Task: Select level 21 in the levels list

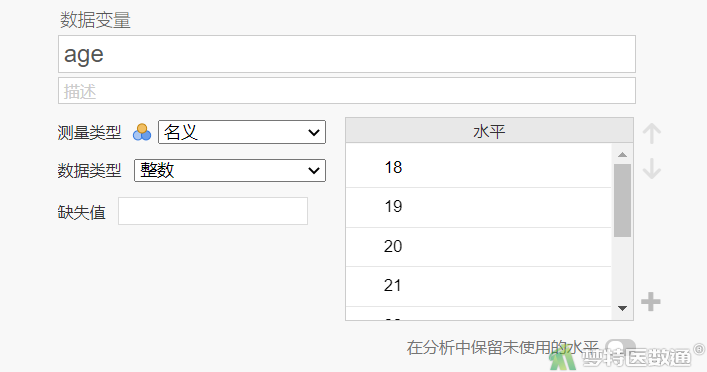Action: click(478, 286)
